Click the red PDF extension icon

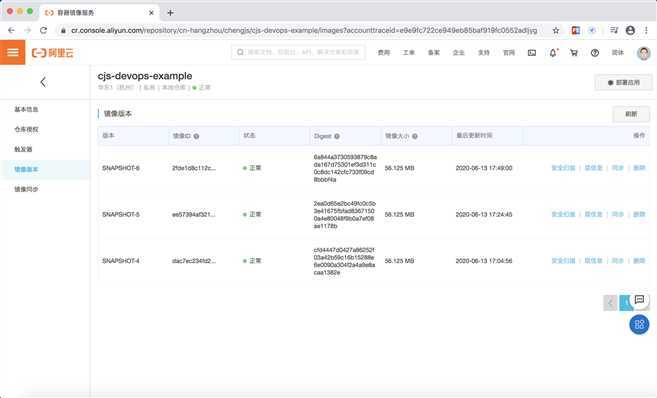[x=576, y=30]
